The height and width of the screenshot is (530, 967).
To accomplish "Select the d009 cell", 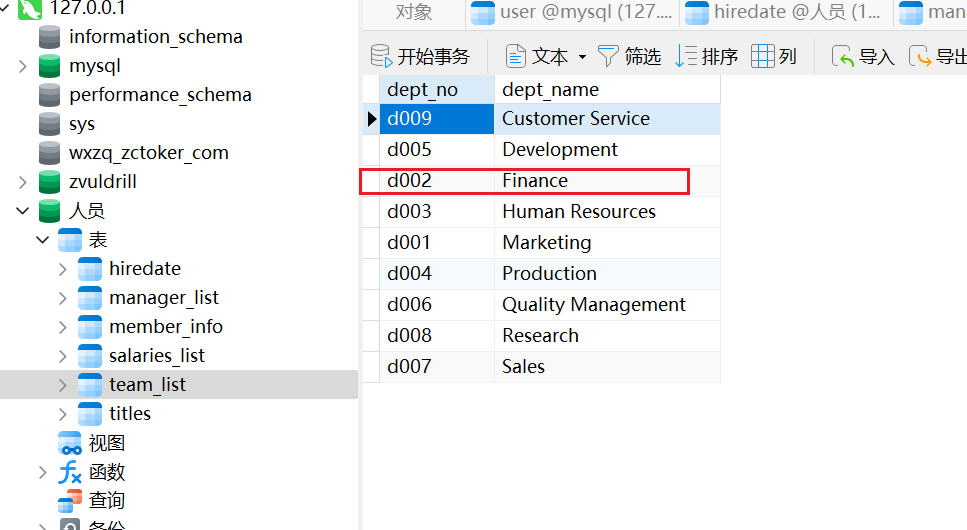I will coord(437,118).
